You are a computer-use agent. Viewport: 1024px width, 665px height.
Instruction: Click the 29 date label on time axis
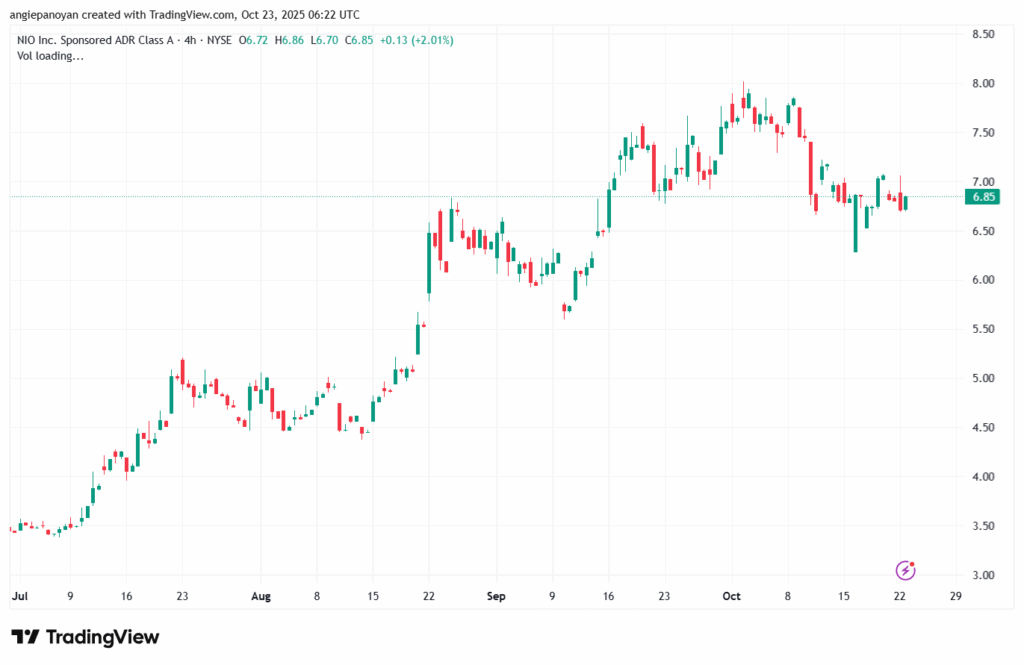point(955,595)
